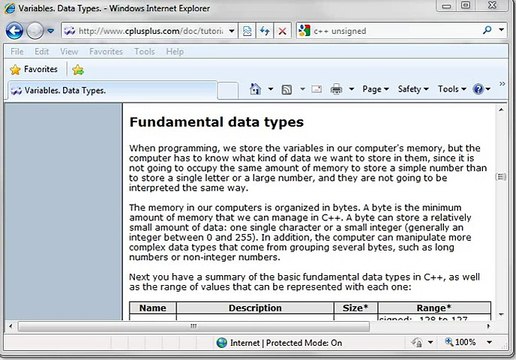Screen dimensions: 516x360
Task: Click the blue Help question mark icon
Action: [478, 89]
